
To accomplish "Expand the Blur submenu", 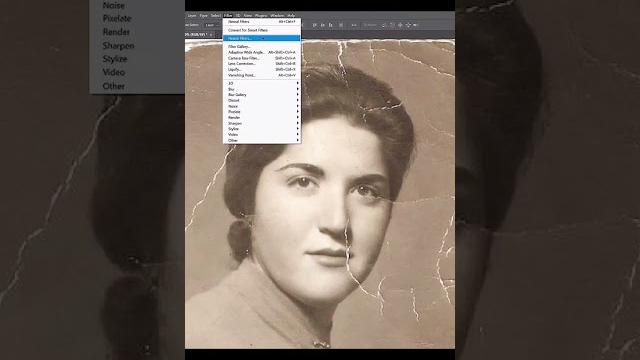I will tap(262, 89).
